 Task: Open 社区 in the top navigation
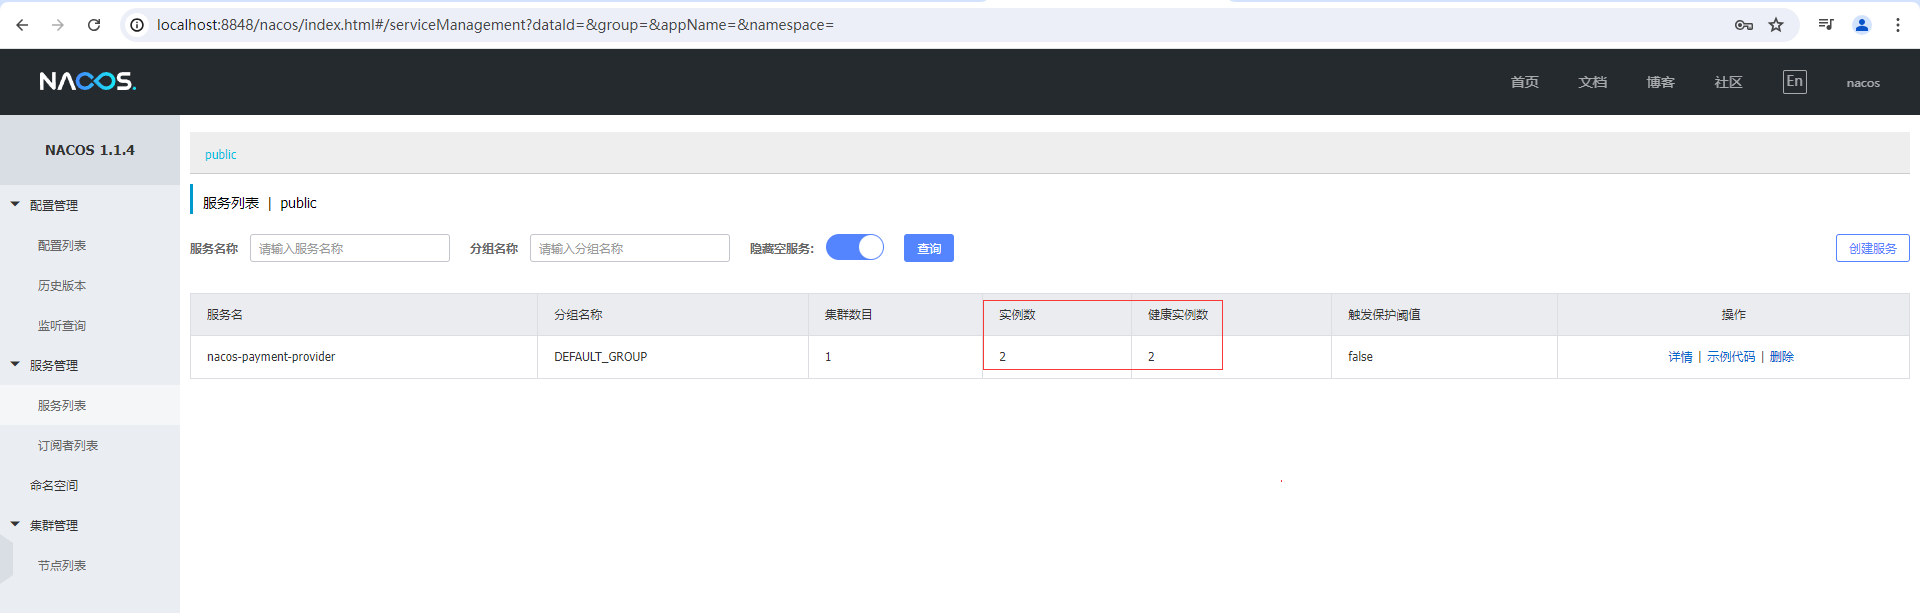click(1729, 82)
